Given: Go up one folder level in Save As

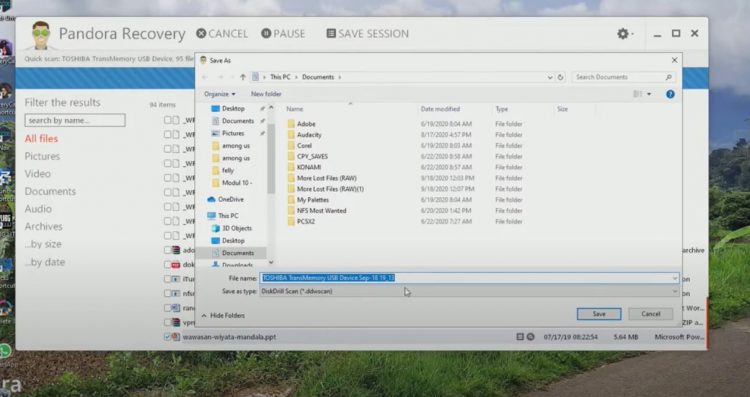Looking at the screenshot, I should (x=243, y=77).
